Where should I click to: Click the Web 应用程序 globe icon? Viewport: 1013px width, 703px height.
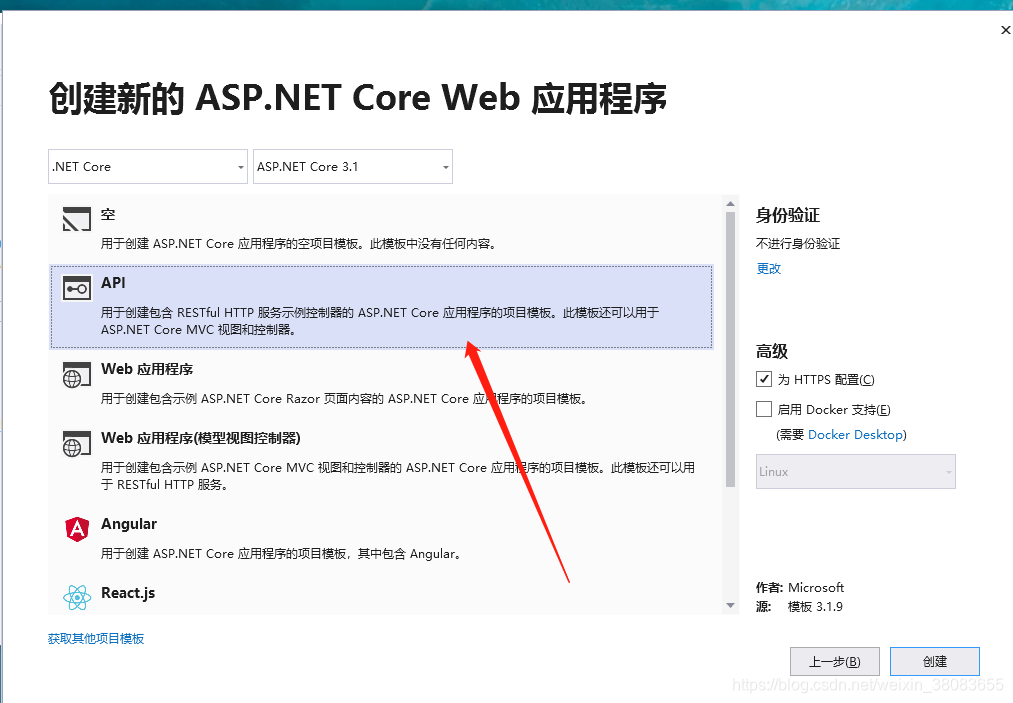point(76,375)
